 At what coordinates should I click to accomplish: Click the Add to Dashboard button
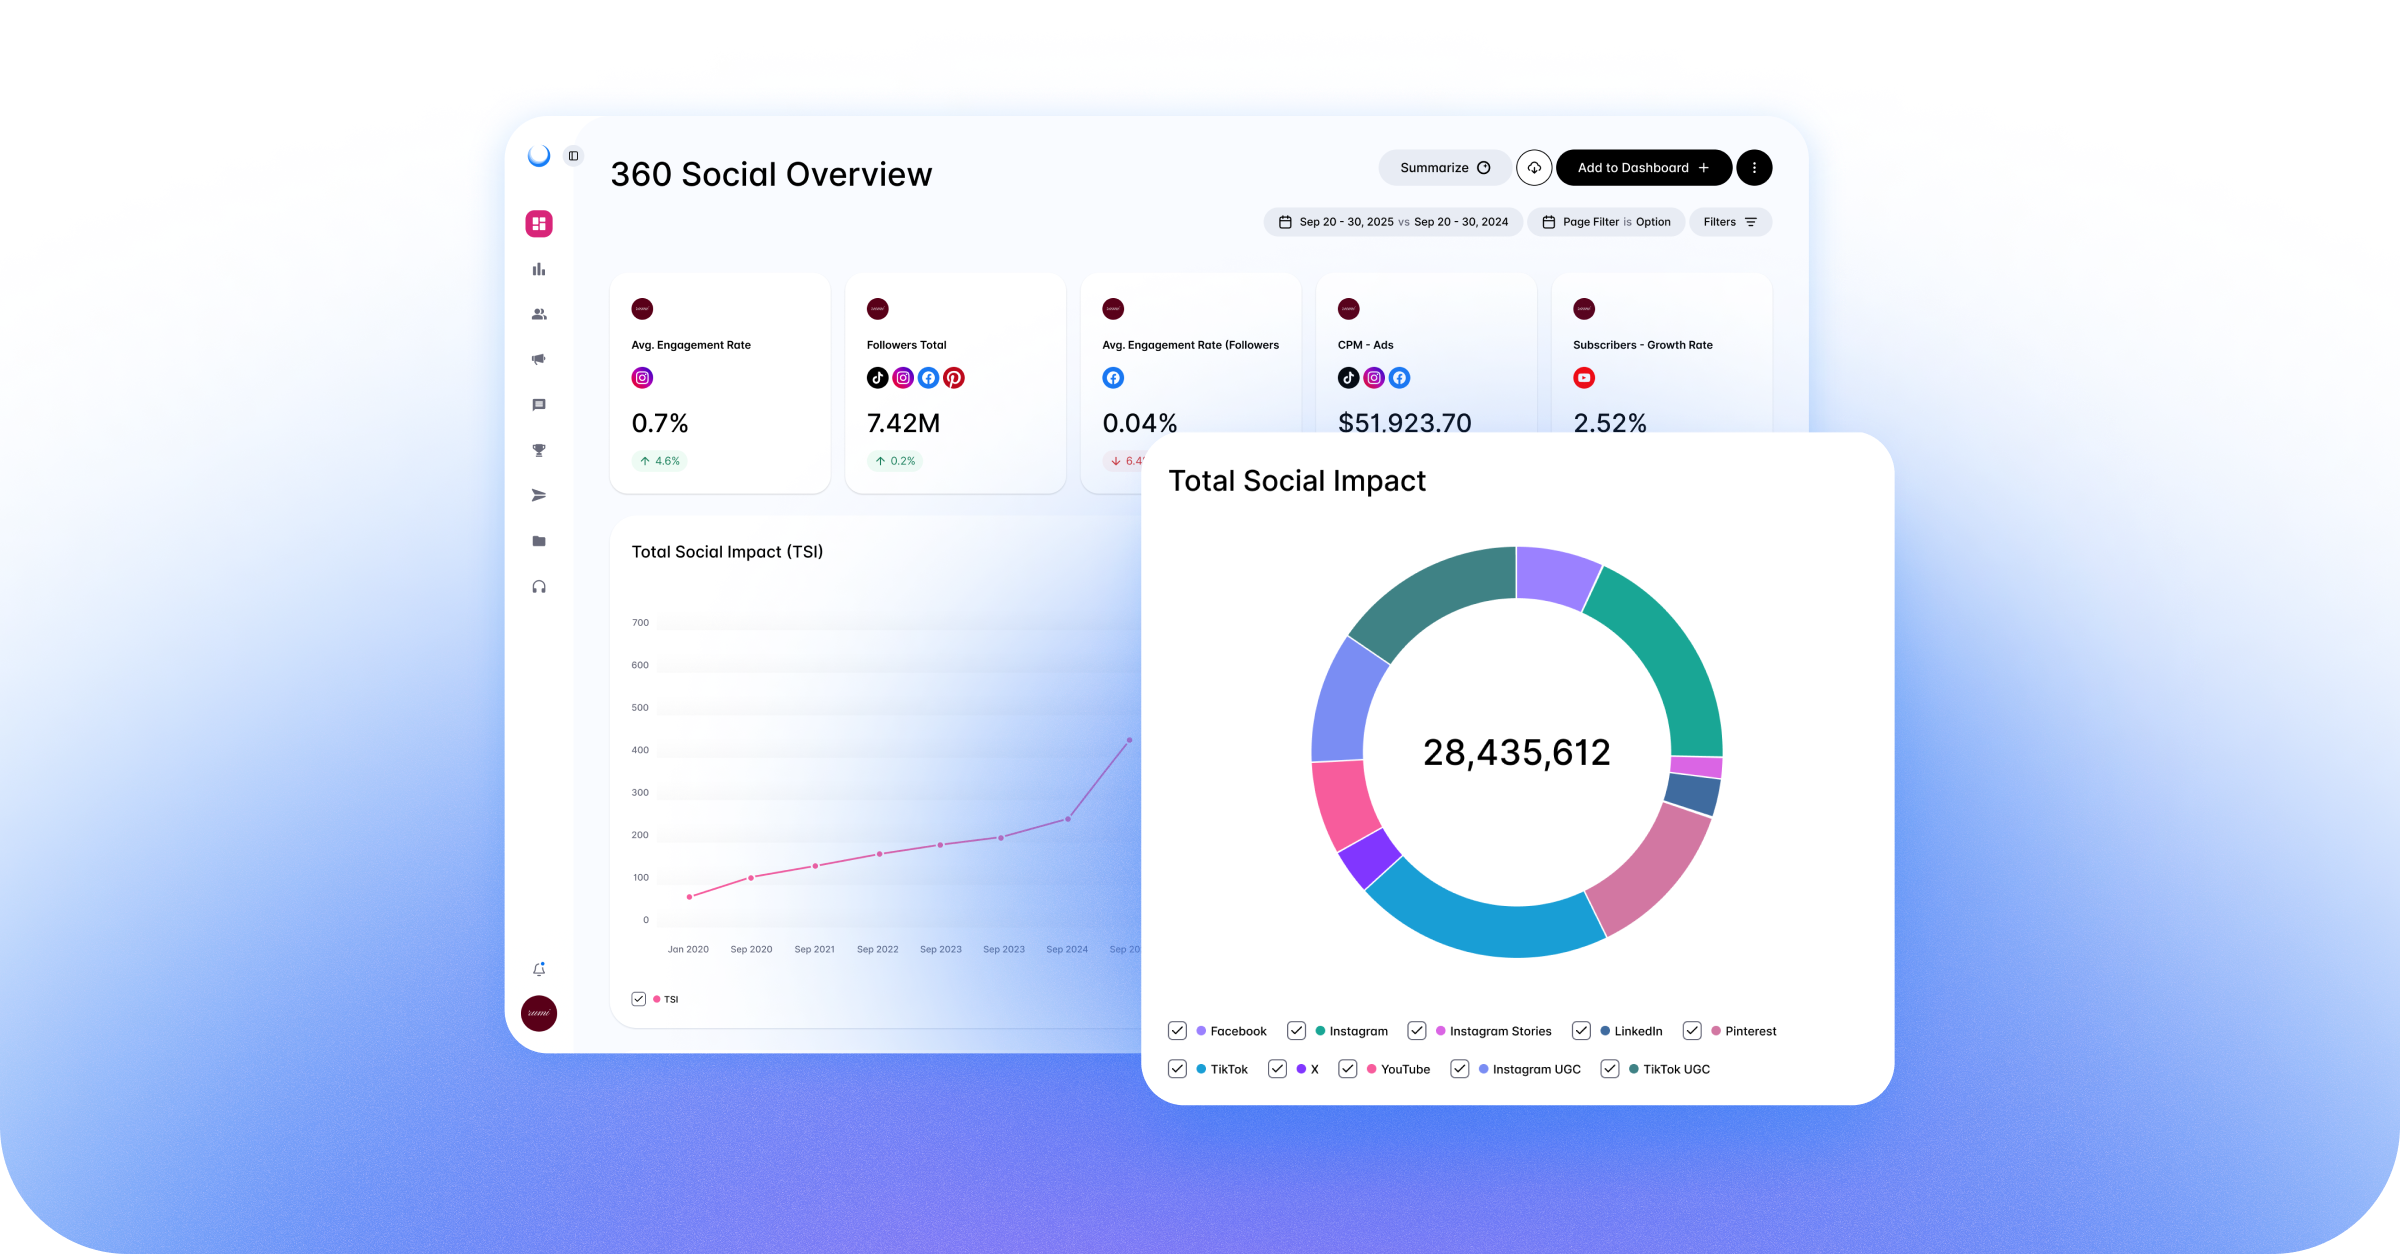(x=1643, y=168)
